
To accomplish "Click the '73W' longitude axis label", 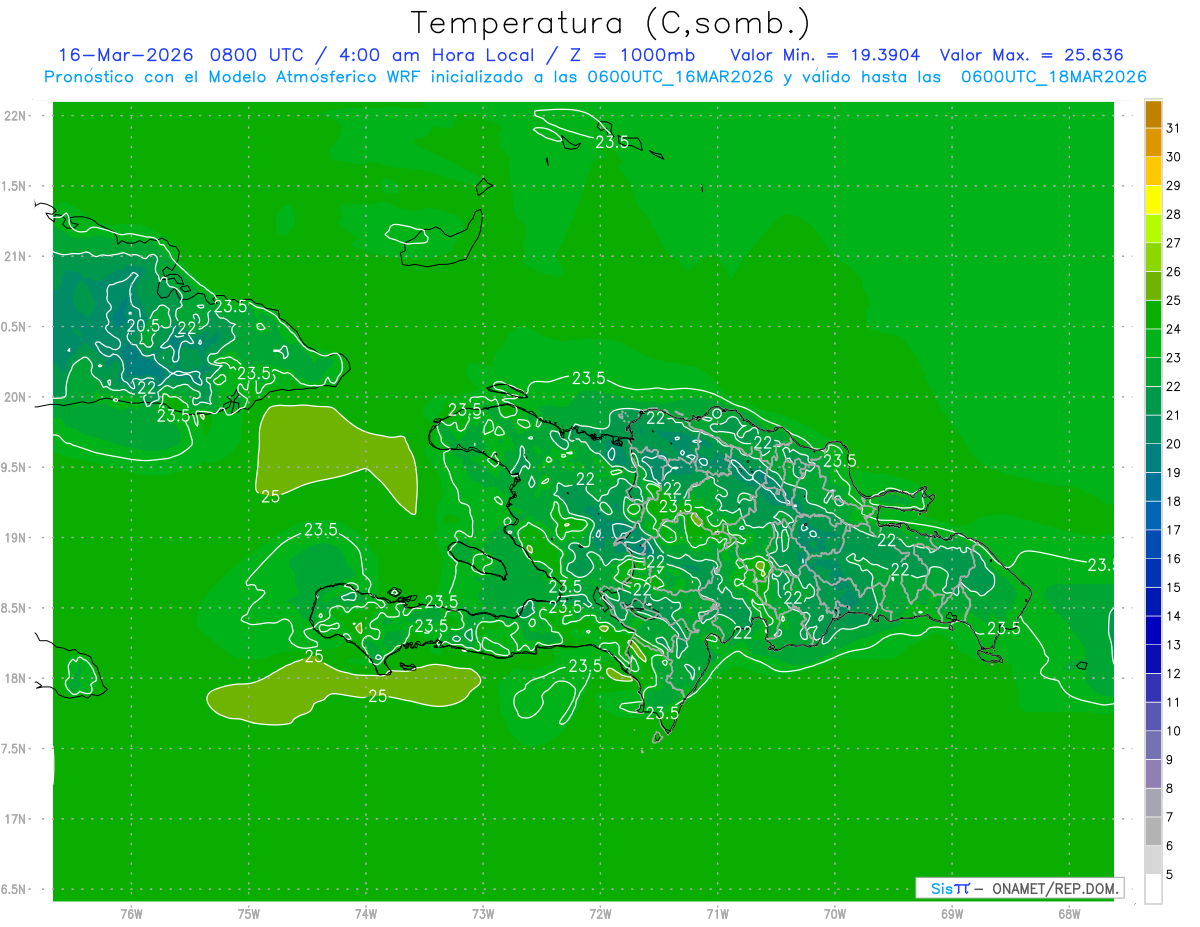I will (x=483, y=914).
